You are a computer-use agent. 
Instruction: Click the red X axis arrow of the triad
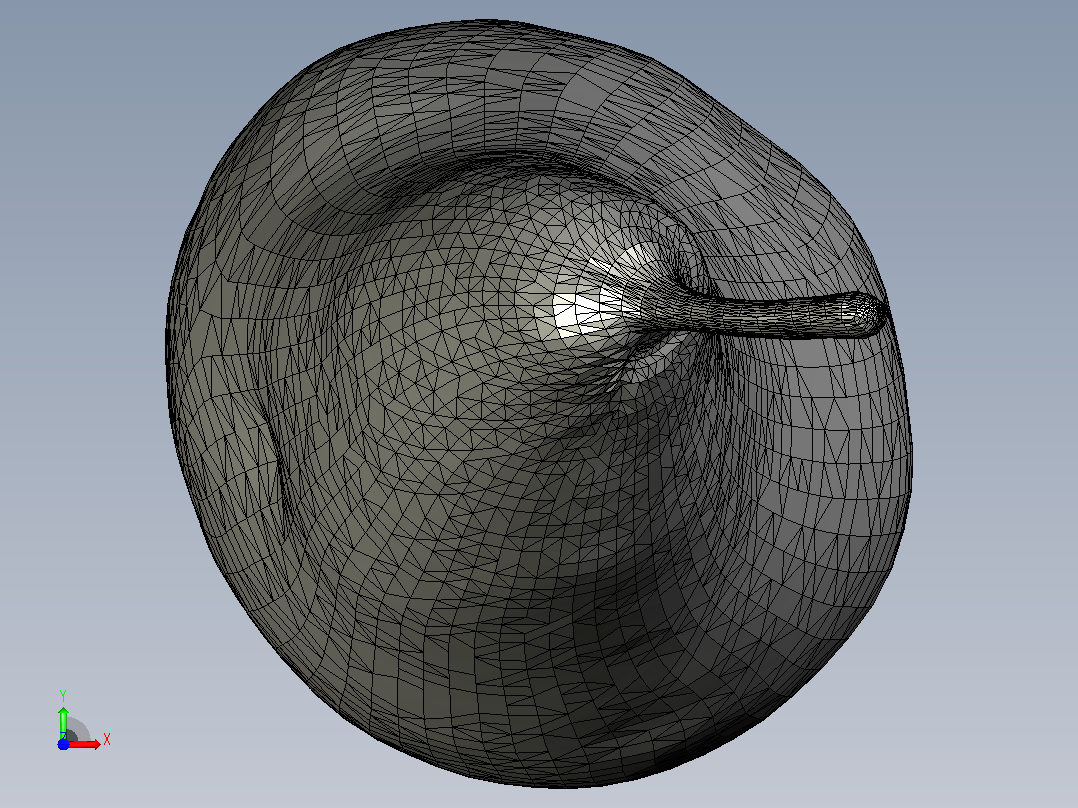(x=85, y=744)
